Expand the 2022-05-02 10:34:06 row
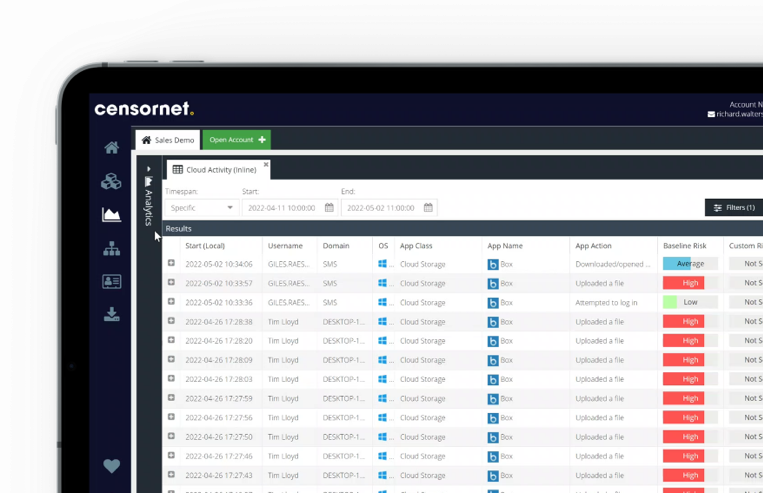The height and width of the screenshot is (493, 763). pos(171,264)
